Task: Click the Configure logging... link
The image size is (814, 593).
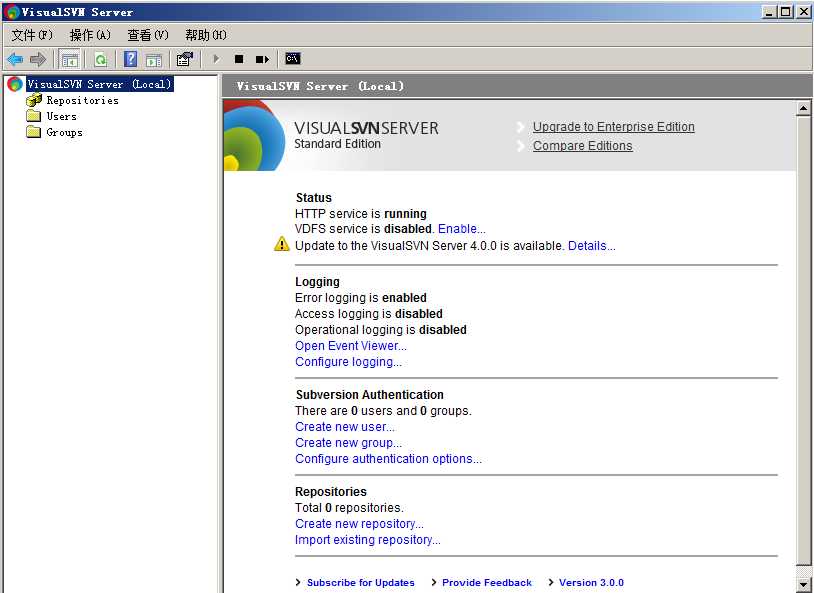Action: click(x=348, y=362)
